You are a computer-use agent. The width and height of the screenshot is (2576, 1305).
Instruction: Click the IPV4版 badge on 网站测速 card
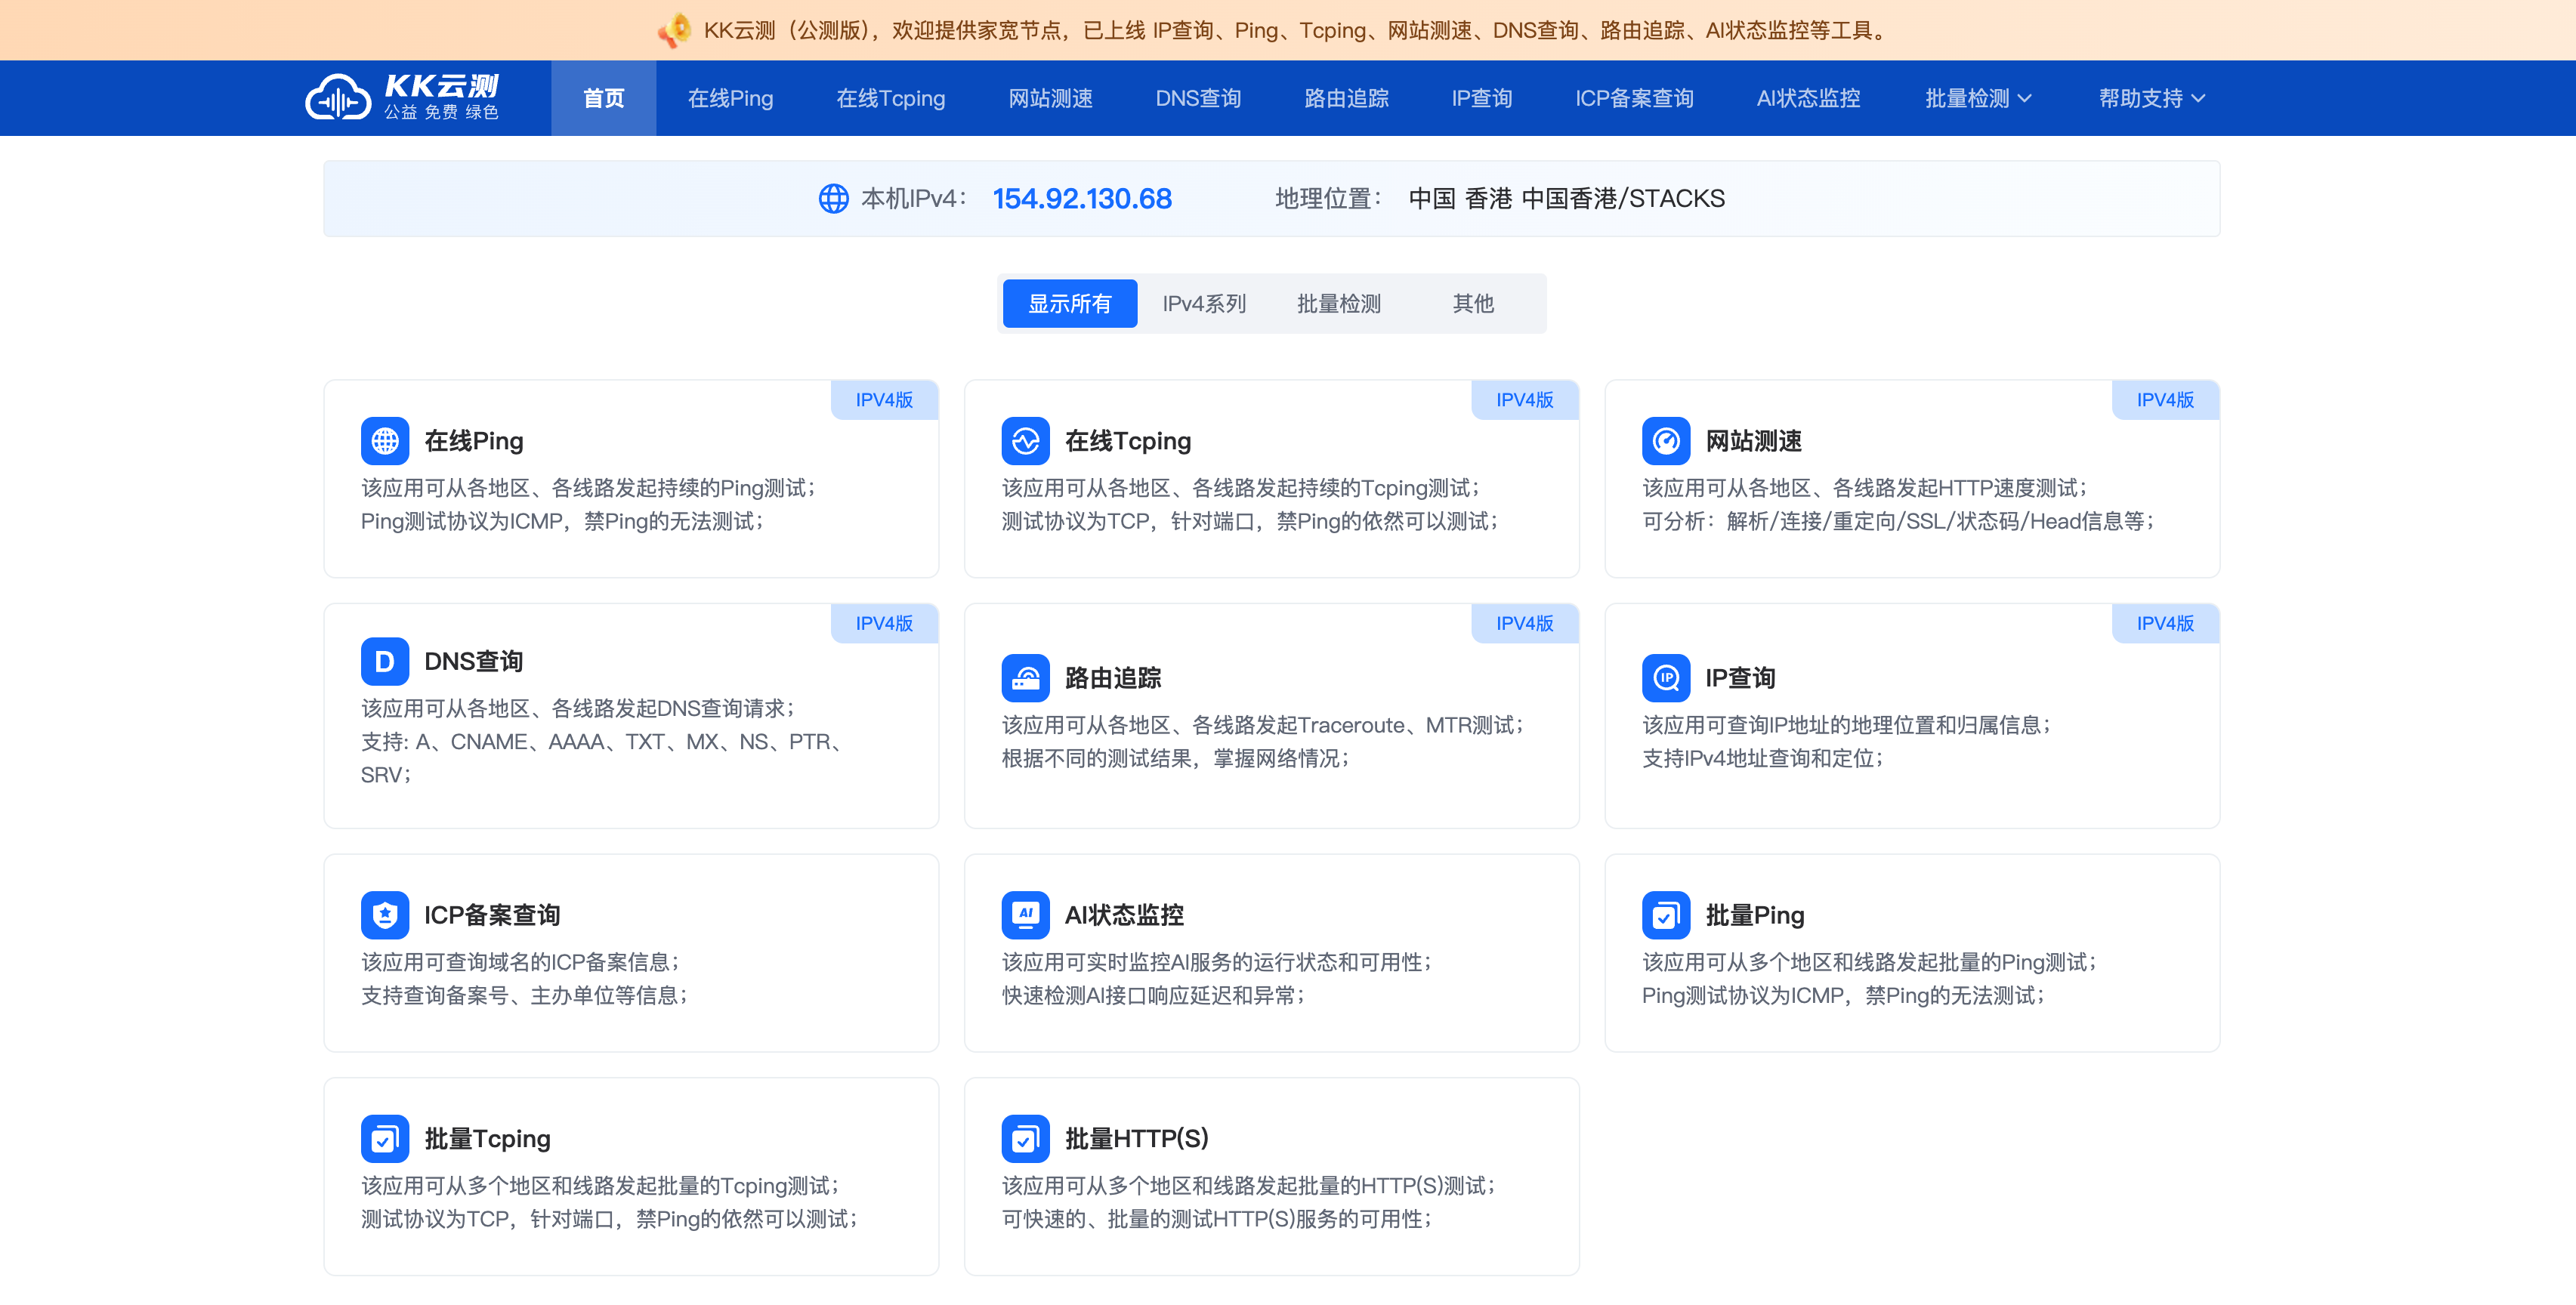point(2165,400)
